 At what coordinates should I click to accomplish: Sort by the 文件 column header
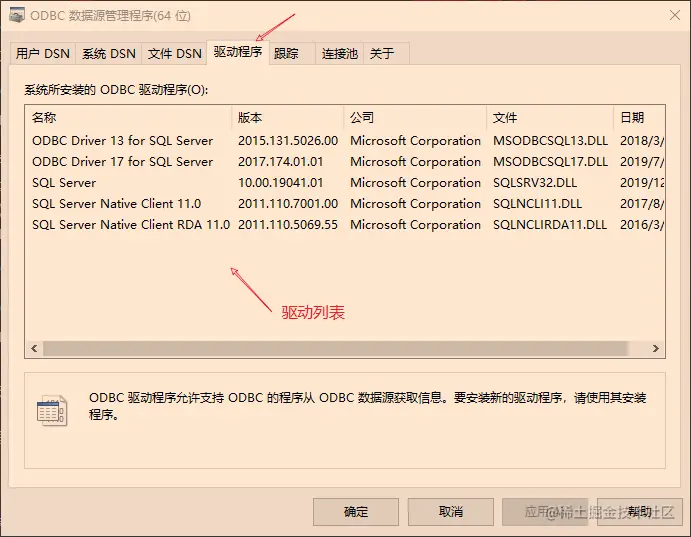550,118
